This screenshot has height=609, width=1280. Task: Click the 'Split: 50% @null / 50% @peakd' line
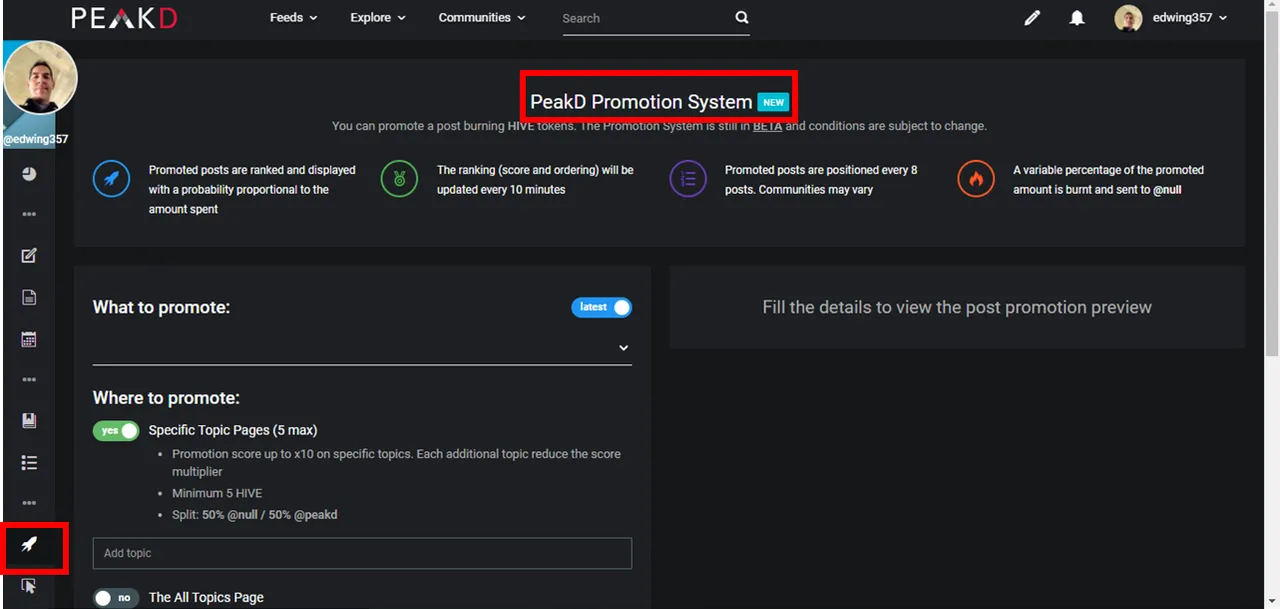[x=254, y=515]
